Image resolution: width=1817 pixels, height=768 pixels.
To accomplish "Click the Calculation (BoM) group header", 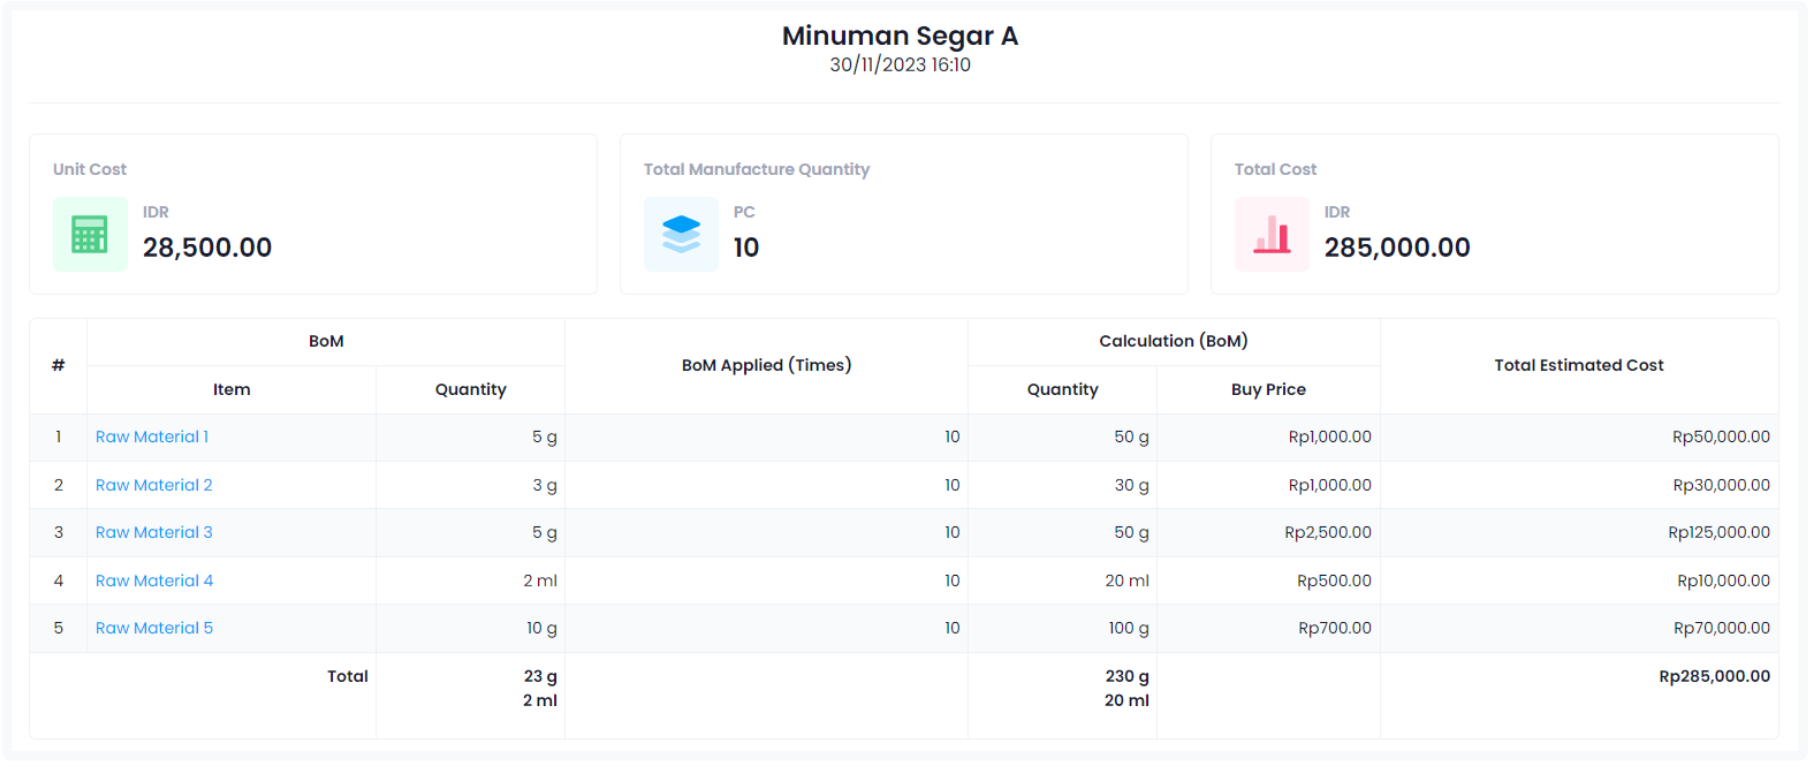I will coord(1173,341).
